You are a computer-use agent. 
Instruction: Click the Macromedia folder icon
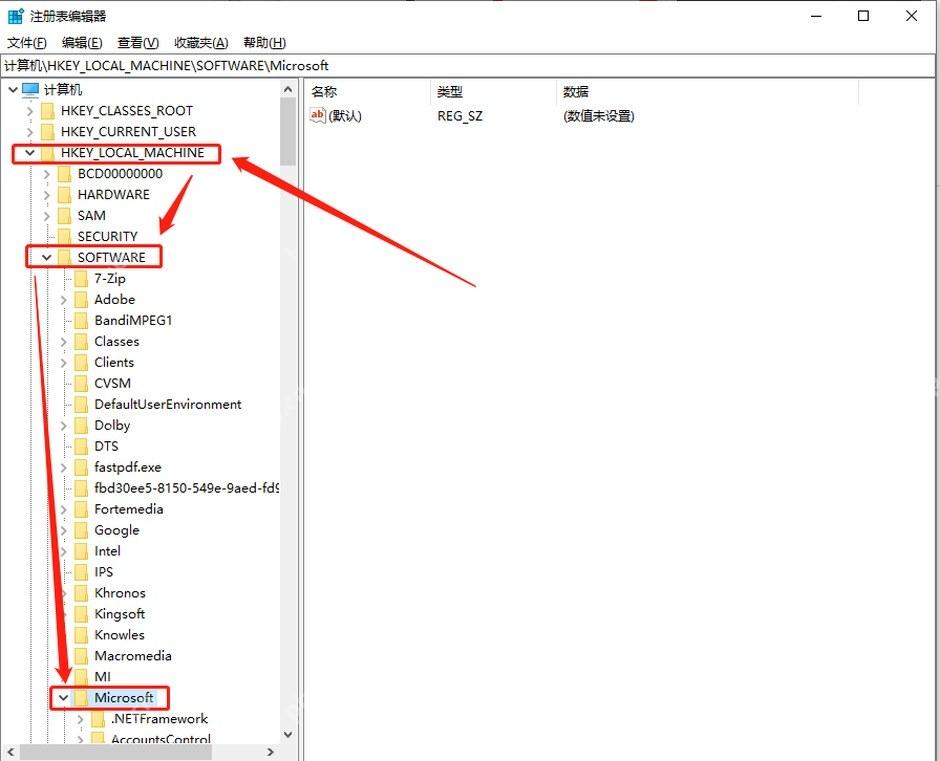(x=81, y=655)
